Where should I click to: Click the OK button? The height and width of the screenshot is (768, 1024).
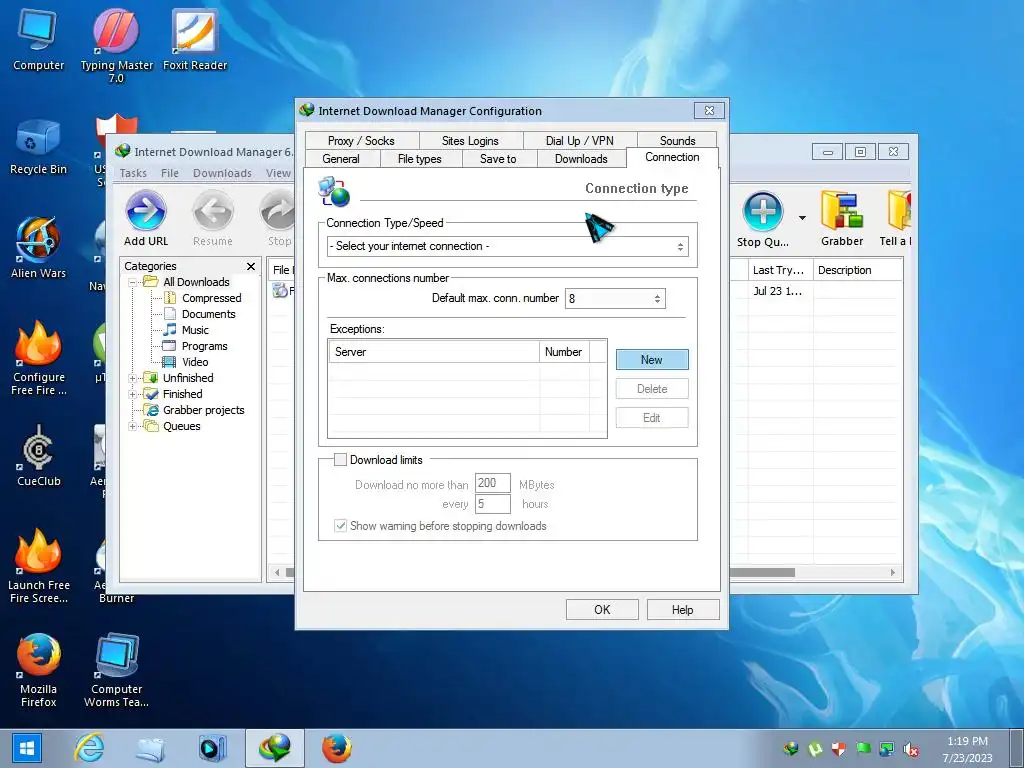602,610
